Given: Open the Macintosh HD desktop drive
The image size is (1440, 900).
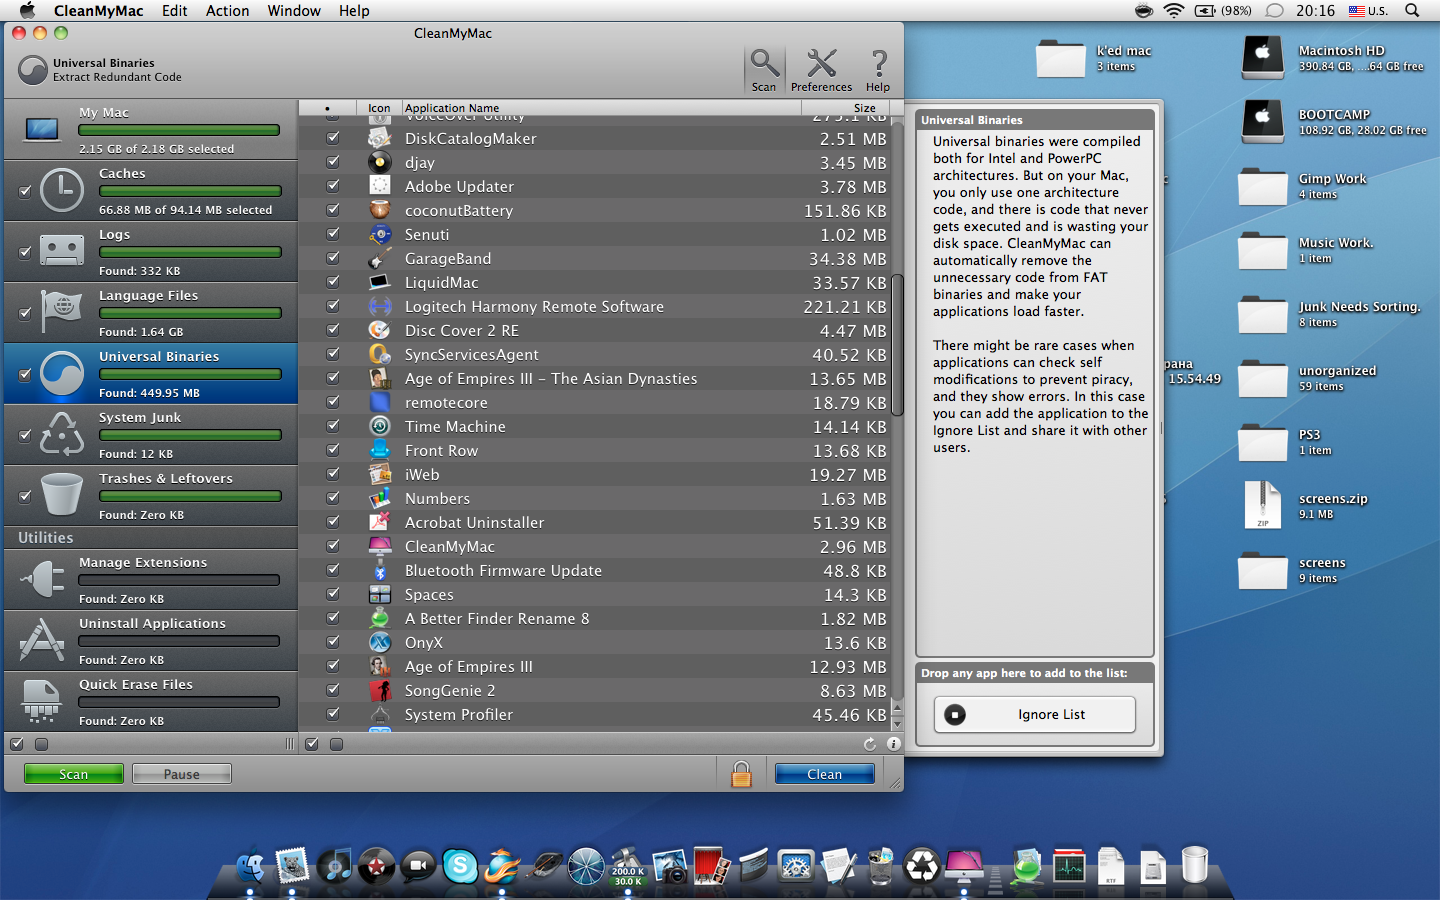Looking at the screenshot, I should (x=1262, y=57).
